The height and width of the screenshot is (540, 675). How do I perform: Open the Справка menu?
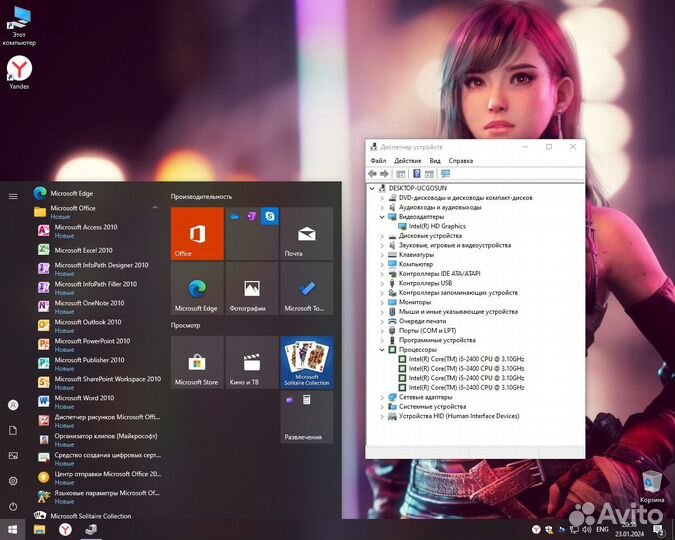point(461,161)
